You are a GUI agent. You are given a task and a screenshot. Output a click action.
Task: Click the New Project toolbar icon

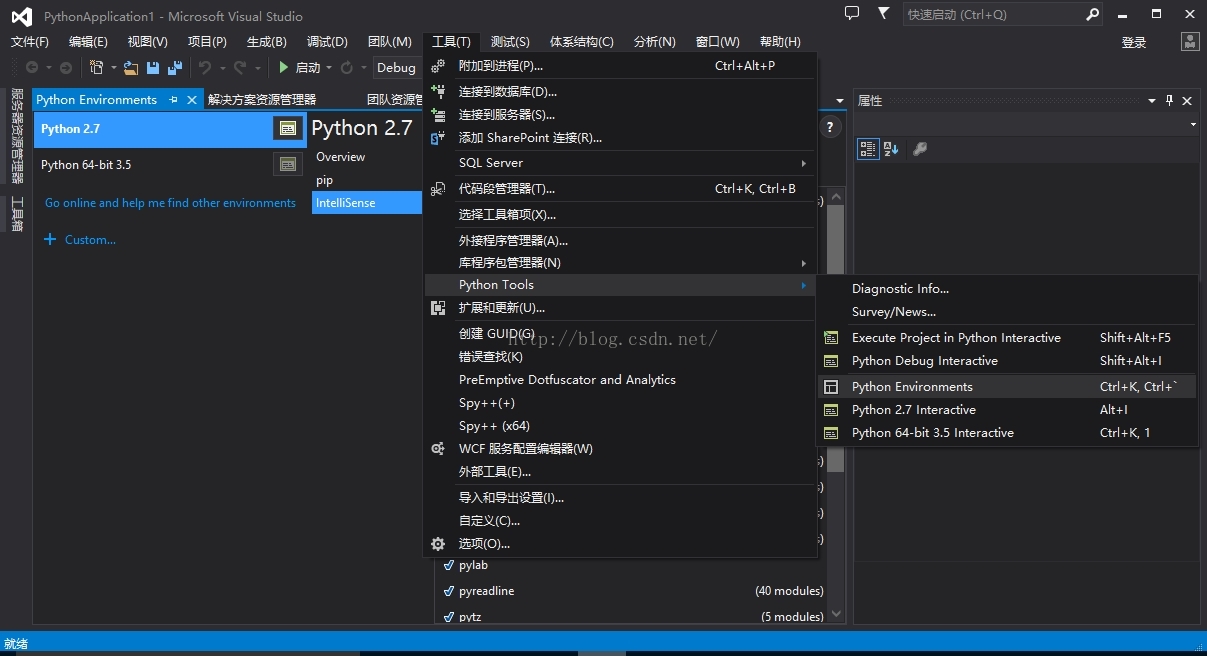coord(97,67)
